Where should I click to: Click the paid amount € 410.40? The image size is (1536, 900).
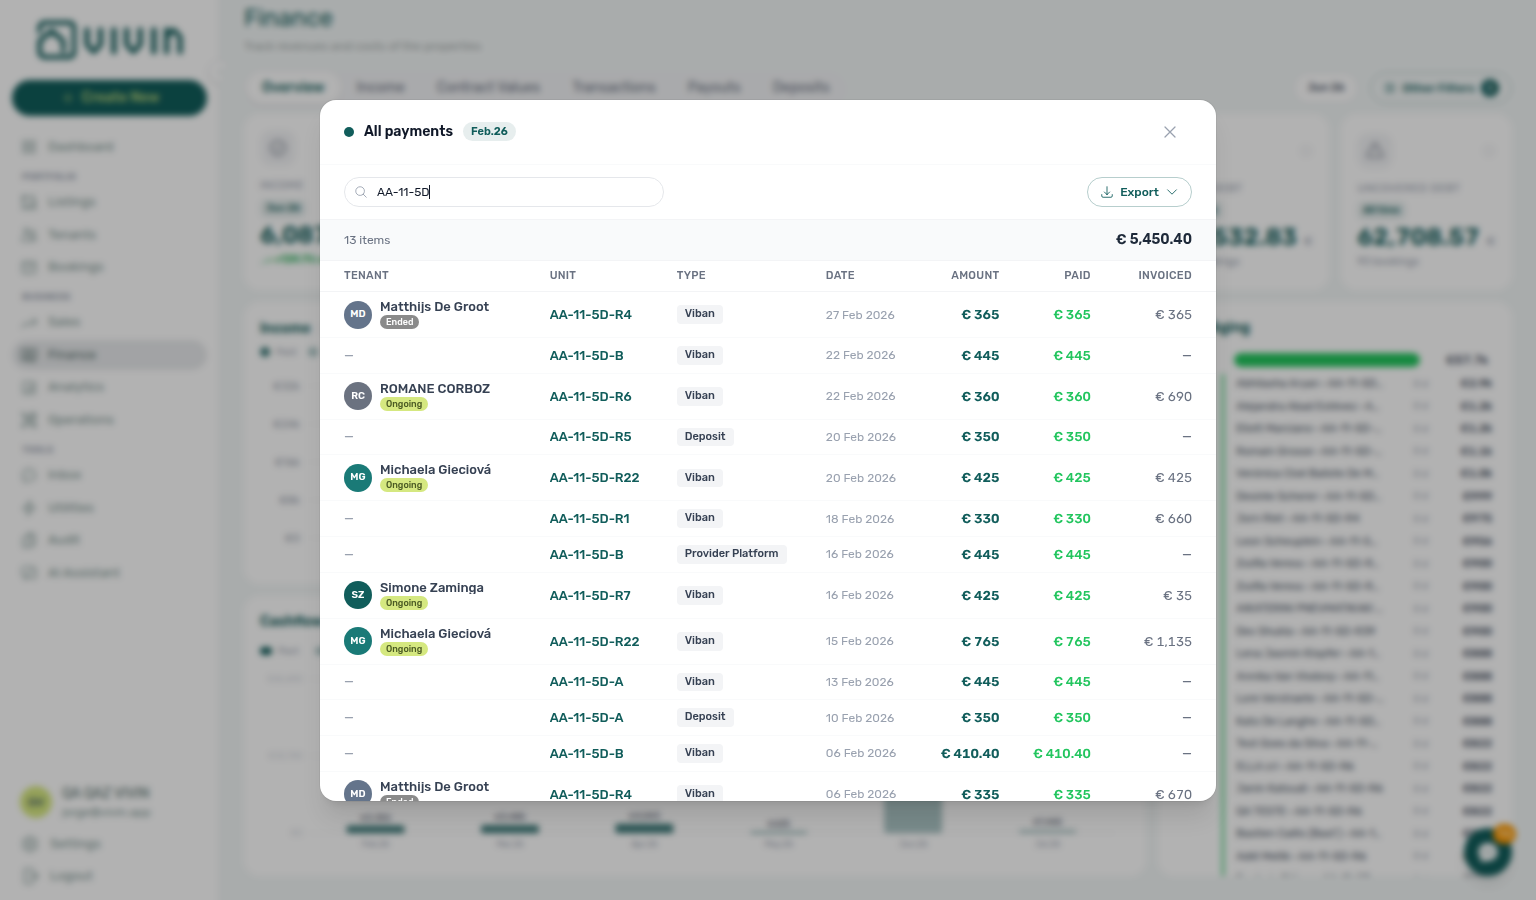tap(1062, 754)
